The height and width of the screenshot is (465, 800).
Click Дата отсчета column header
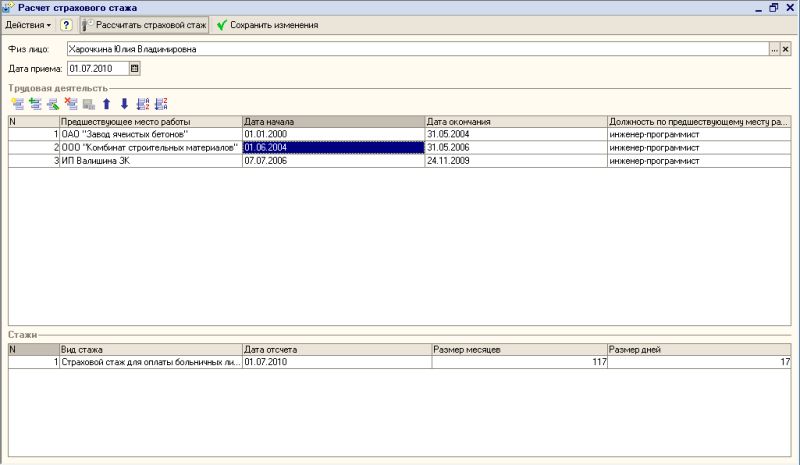pos(337,350)
